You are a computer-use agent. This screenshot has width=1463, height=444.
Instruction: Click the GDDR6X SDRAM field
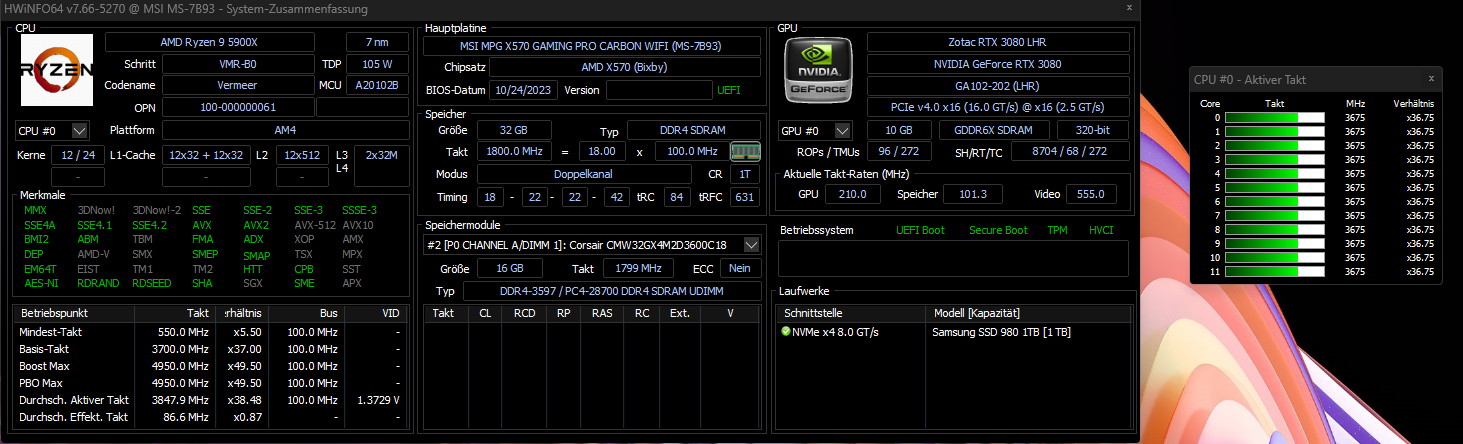pyautogui.click(x=995, y=130)
